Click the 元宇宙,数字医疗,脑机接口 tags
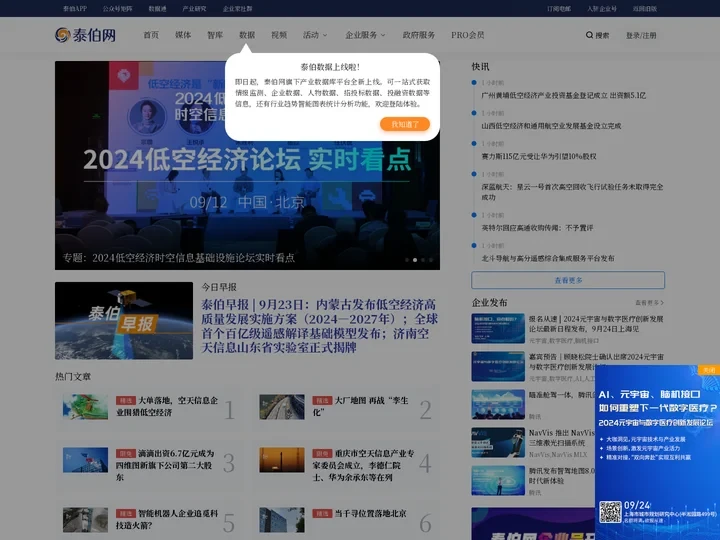720x540 pixels. 563,341
